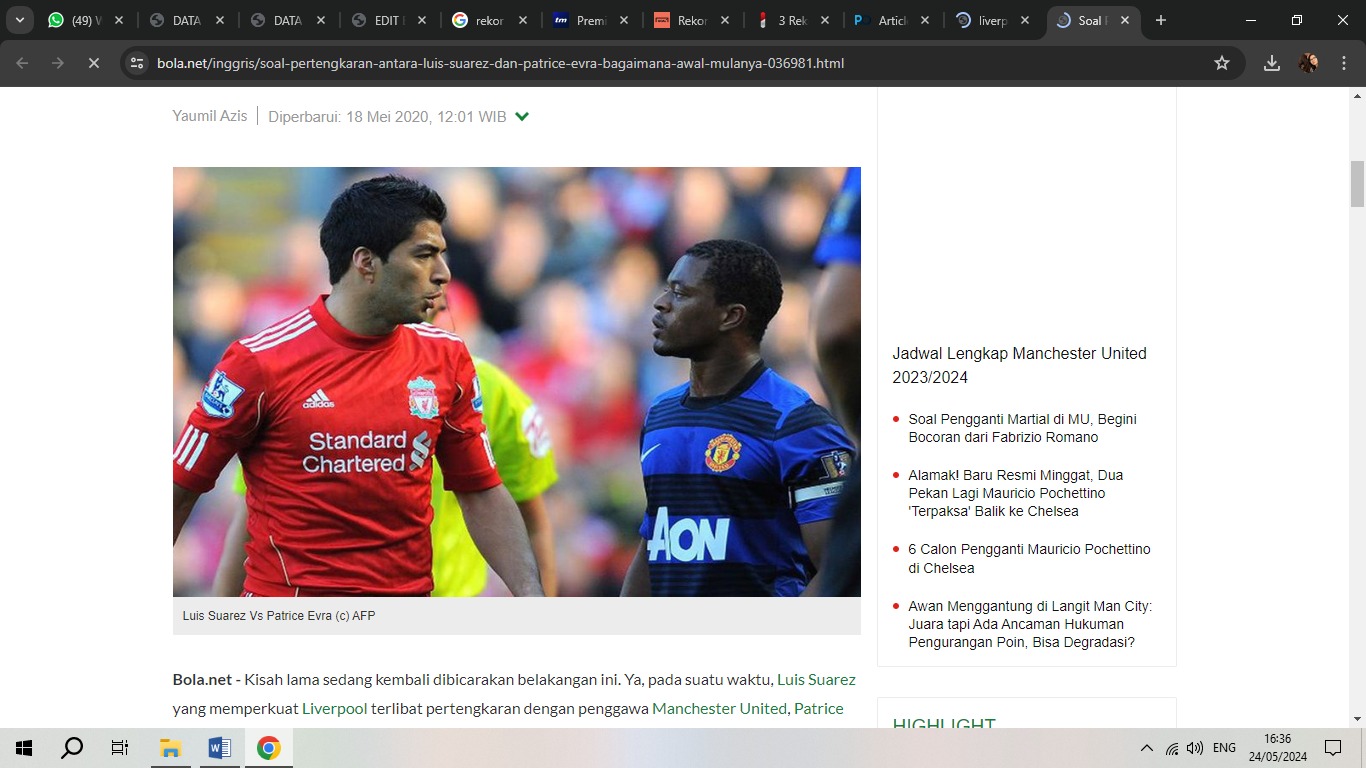Open Soal Pengganti Martial di MU article
This screenshot has width=1366, height=768.
click(x=1022, y=428)
